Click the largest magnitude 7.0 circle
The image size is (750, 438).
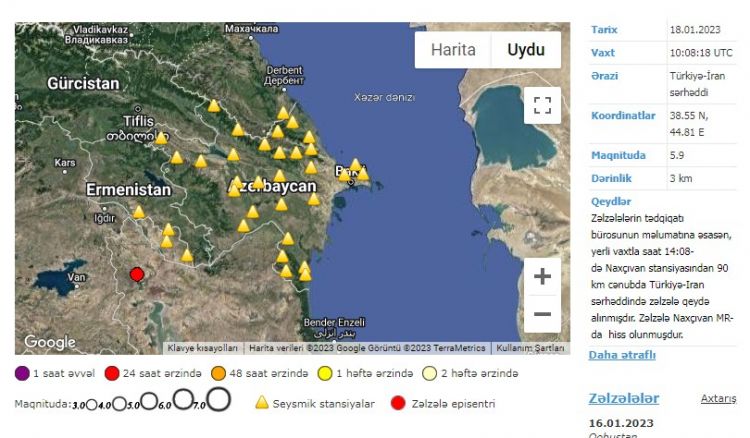tap(219, 401)
